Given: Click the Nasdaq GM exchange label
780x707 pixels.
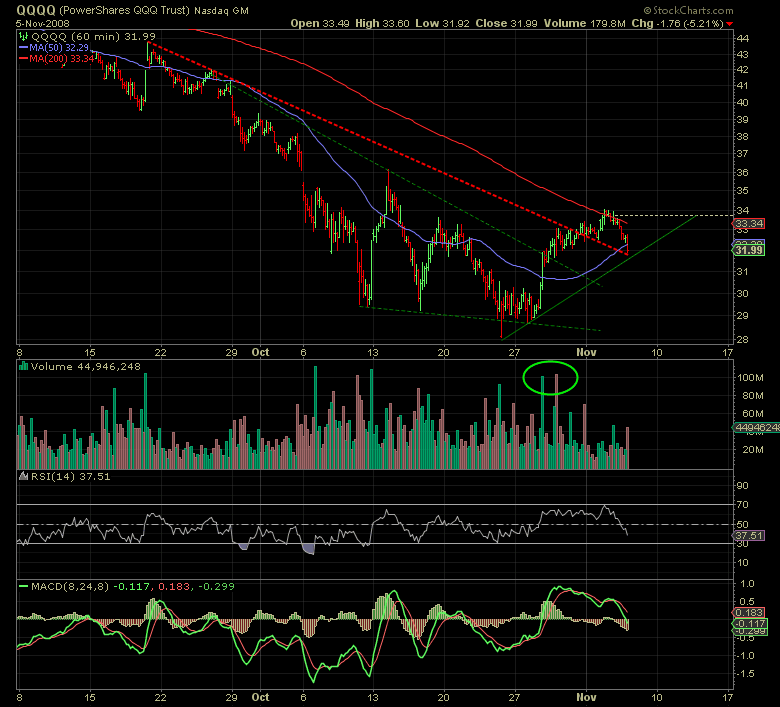Looking at the screenshot, I should [x=221, y=10].
